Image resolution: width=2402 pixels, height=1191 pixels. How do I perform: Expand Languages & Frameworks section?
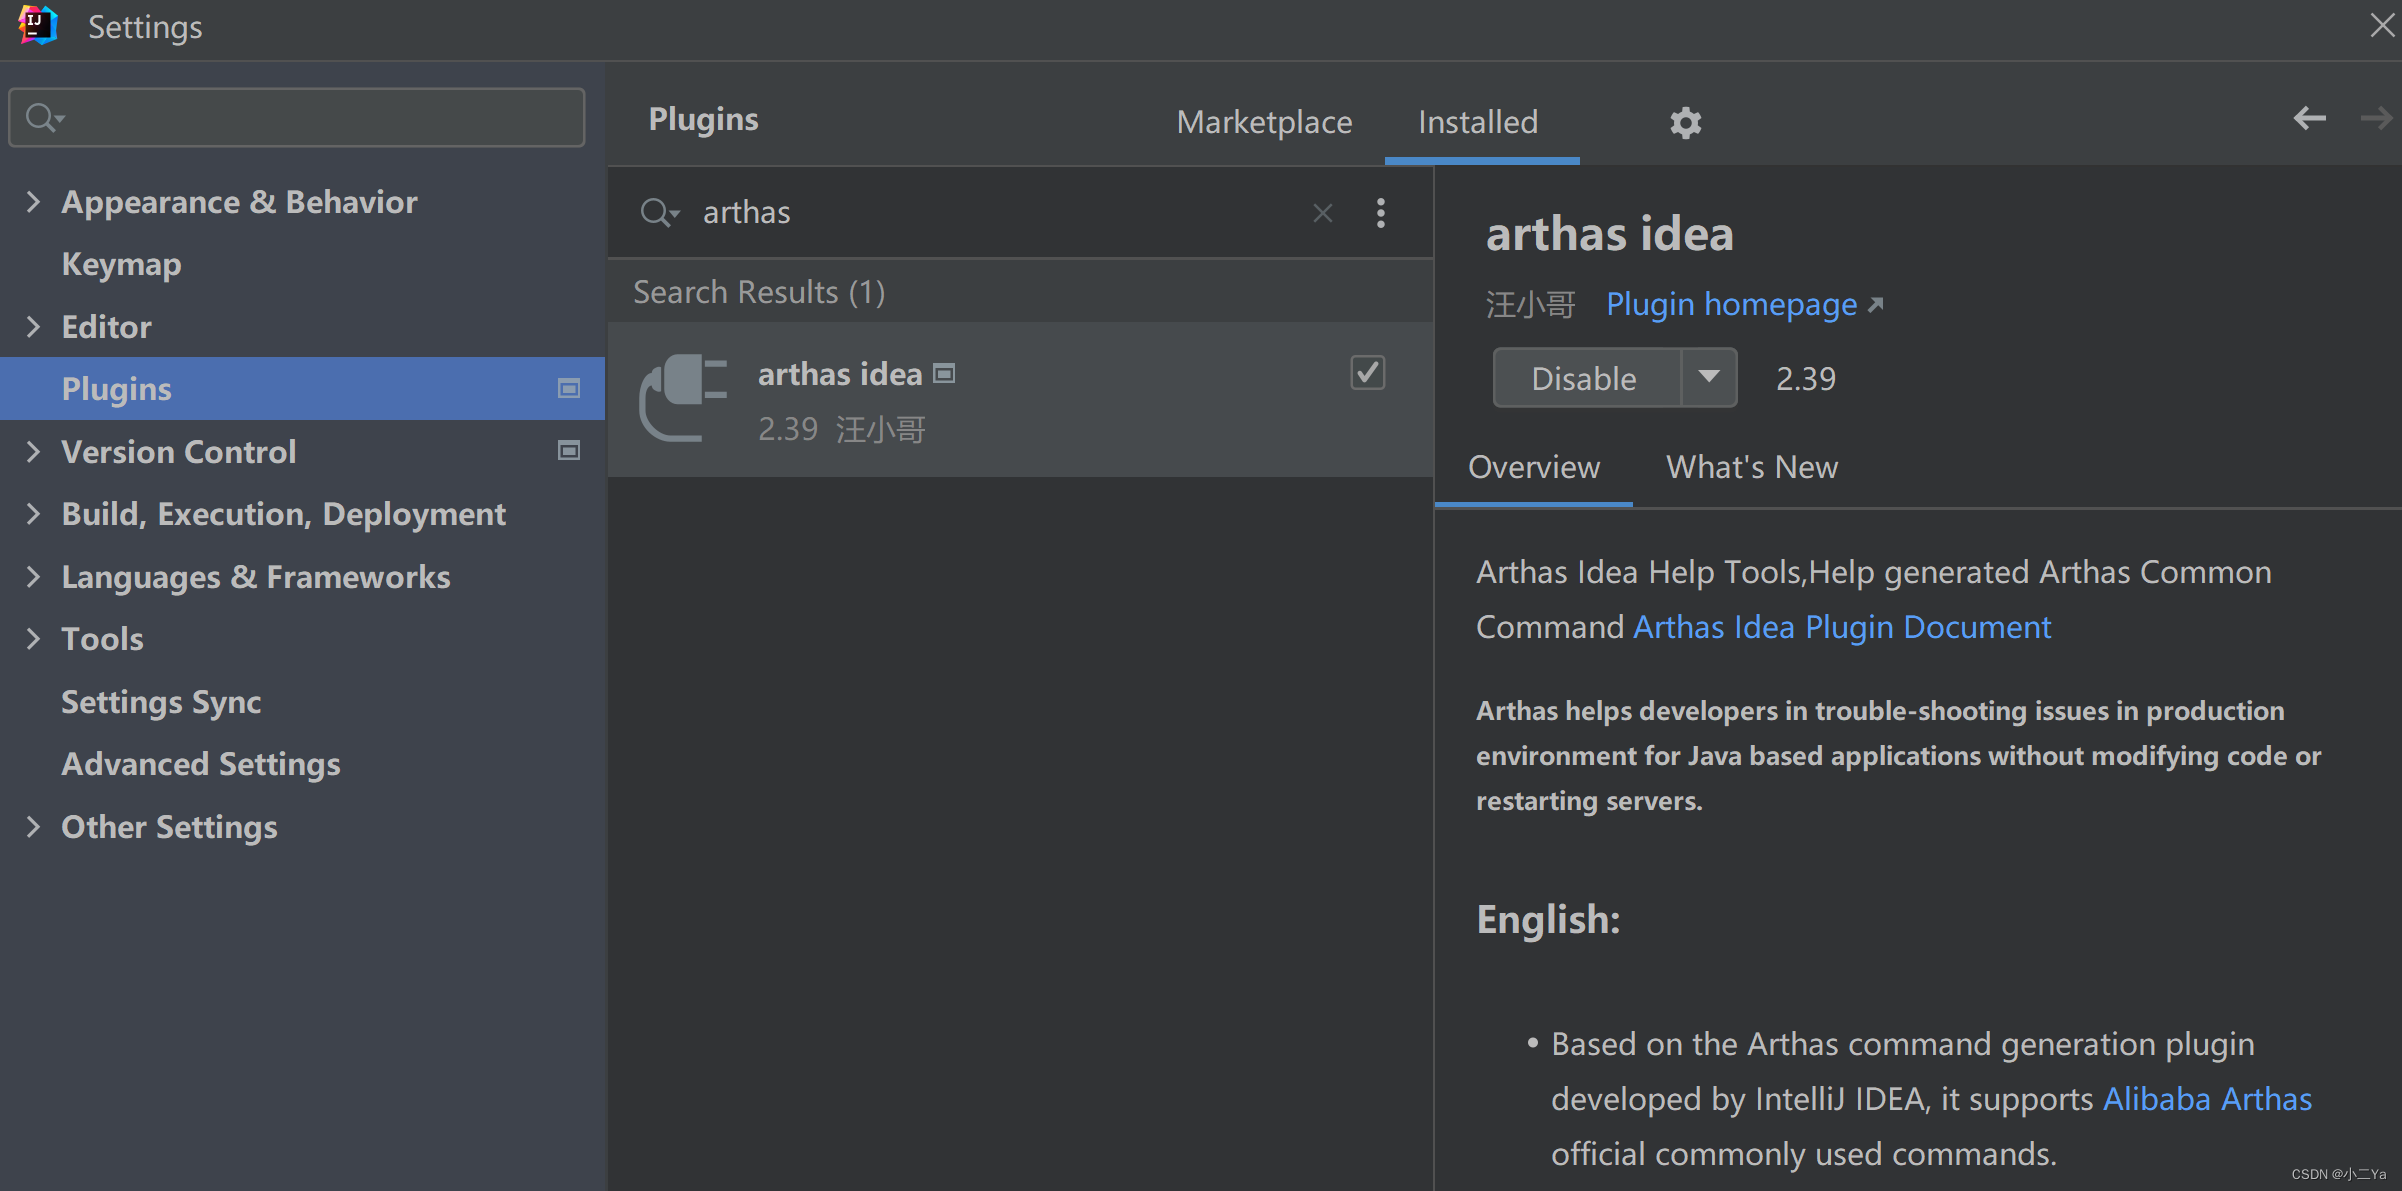(33, 577)
